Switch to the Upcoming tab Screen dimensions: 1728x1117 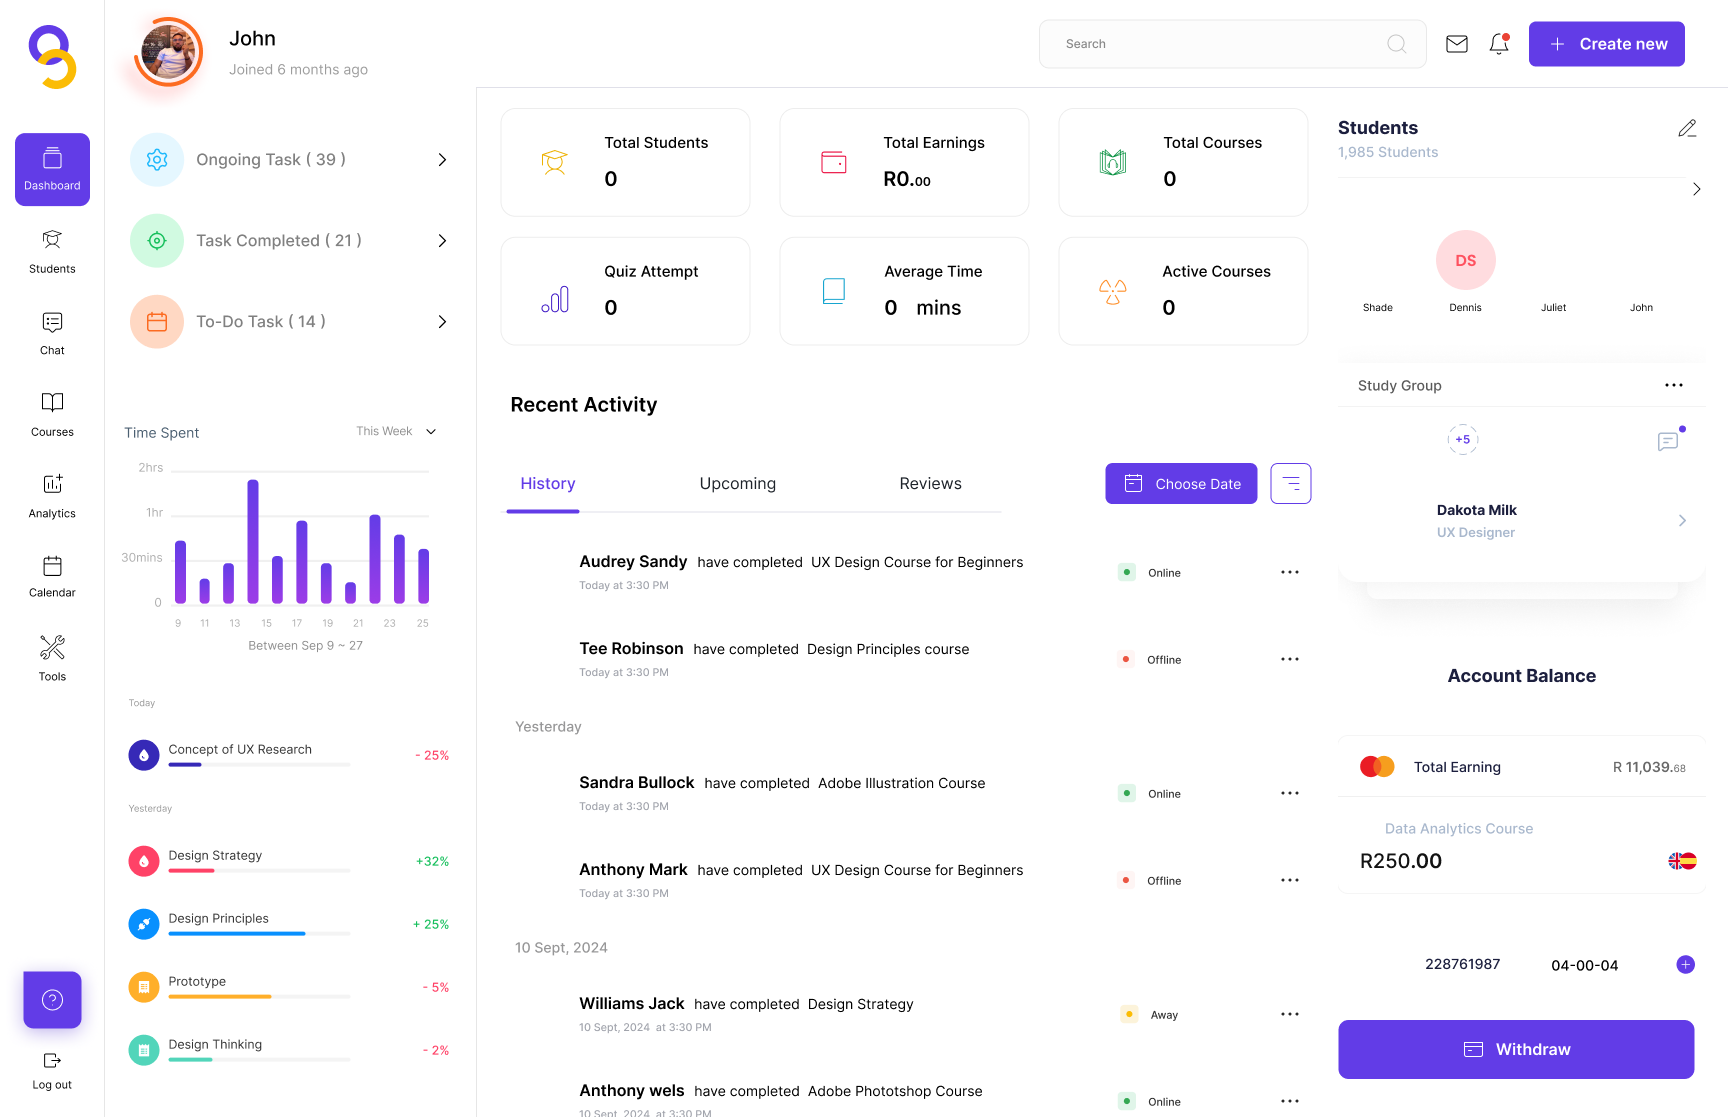click(737, 484)
